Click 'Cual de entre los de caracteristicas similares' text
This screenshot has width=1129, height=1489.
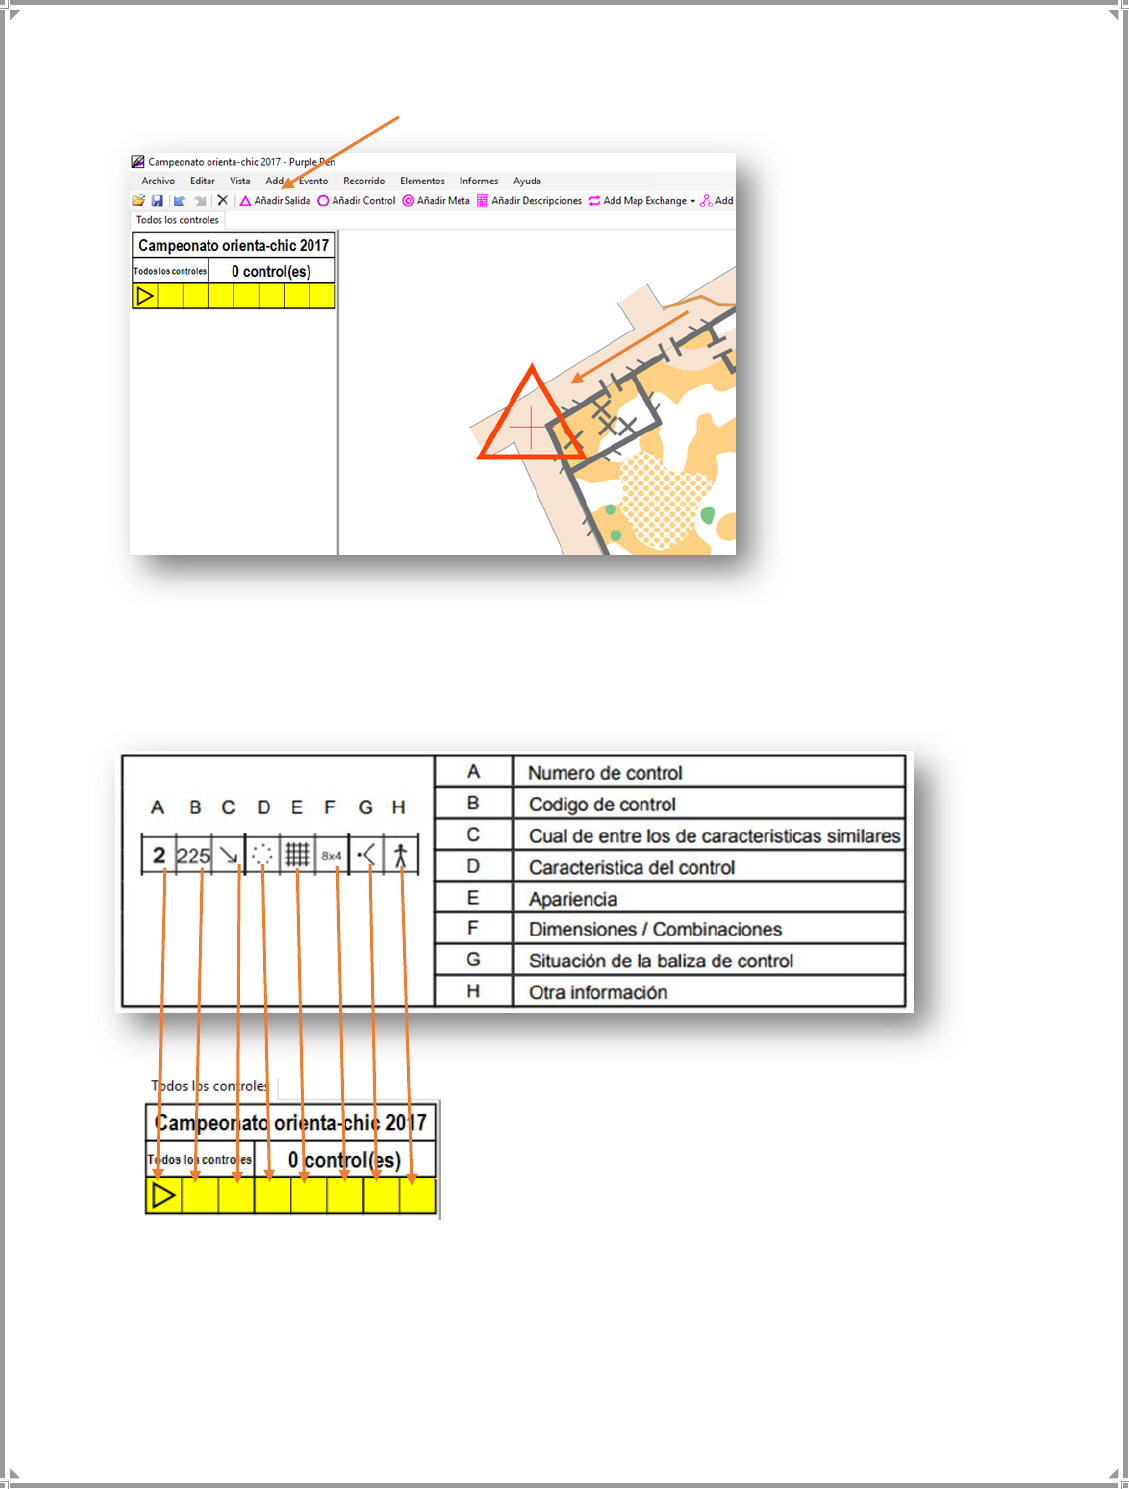pyautogui.click(x=714, y=836)
